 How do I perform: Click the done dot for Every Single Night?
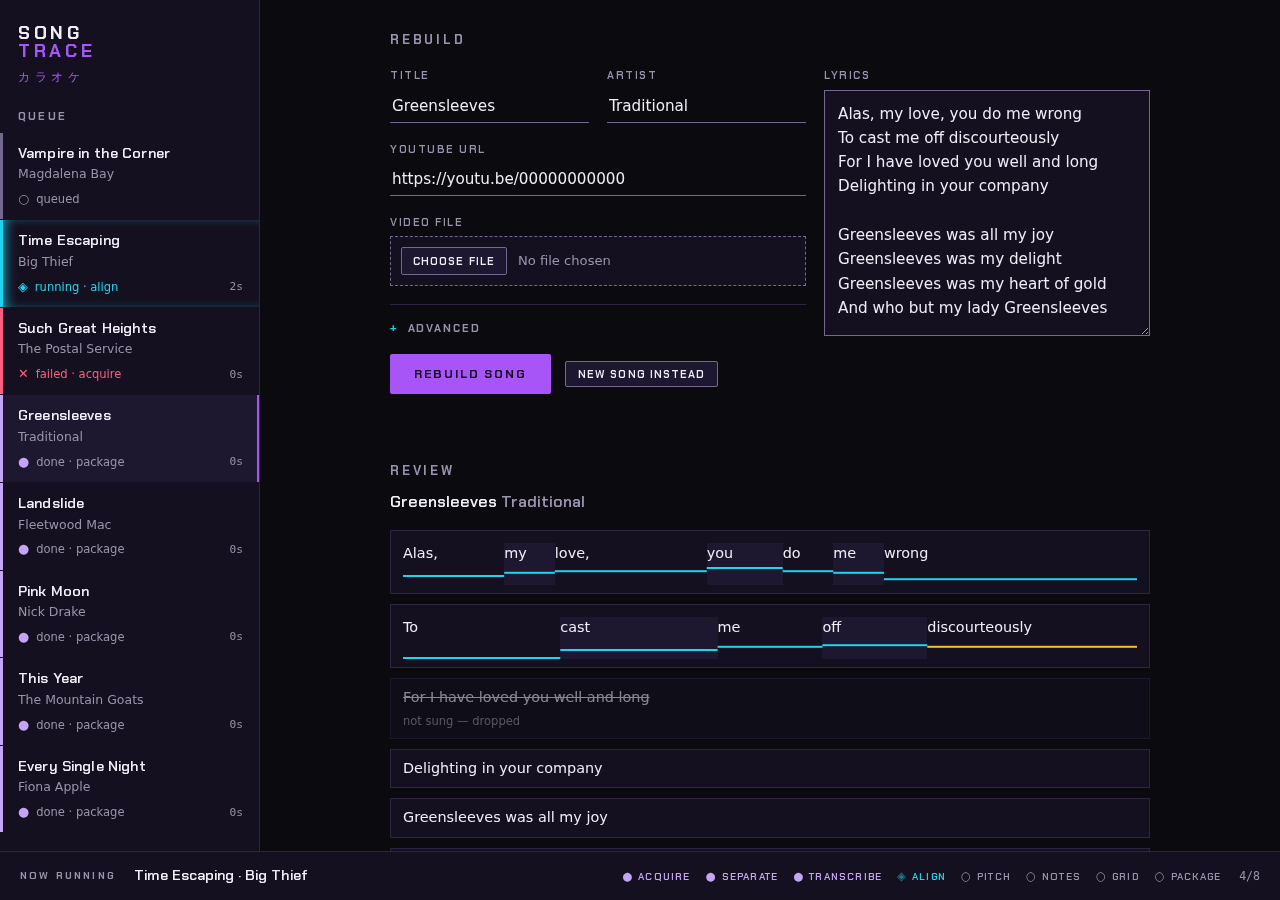click(24, 812)
